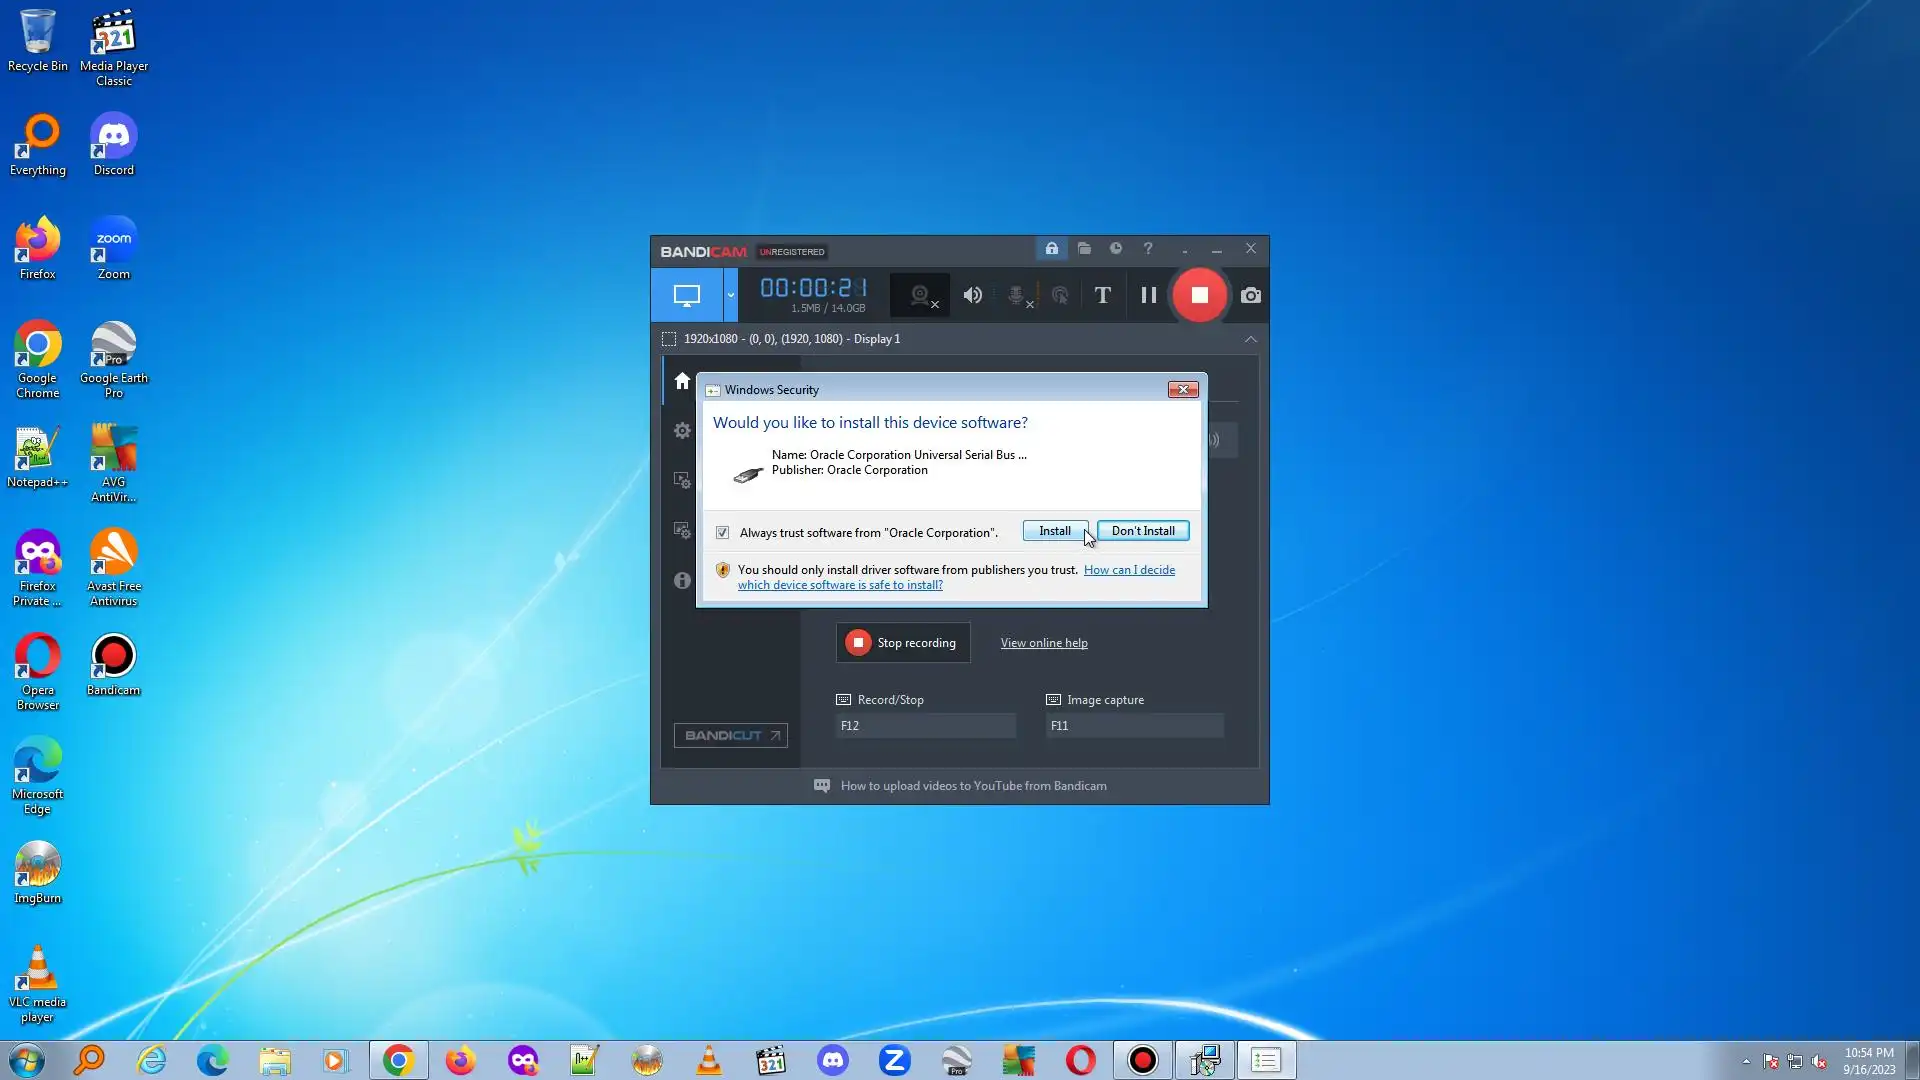1920x1080 pixels.
Task: Open the scheduled recording clock icon
Action: (x=1116, y=248)
